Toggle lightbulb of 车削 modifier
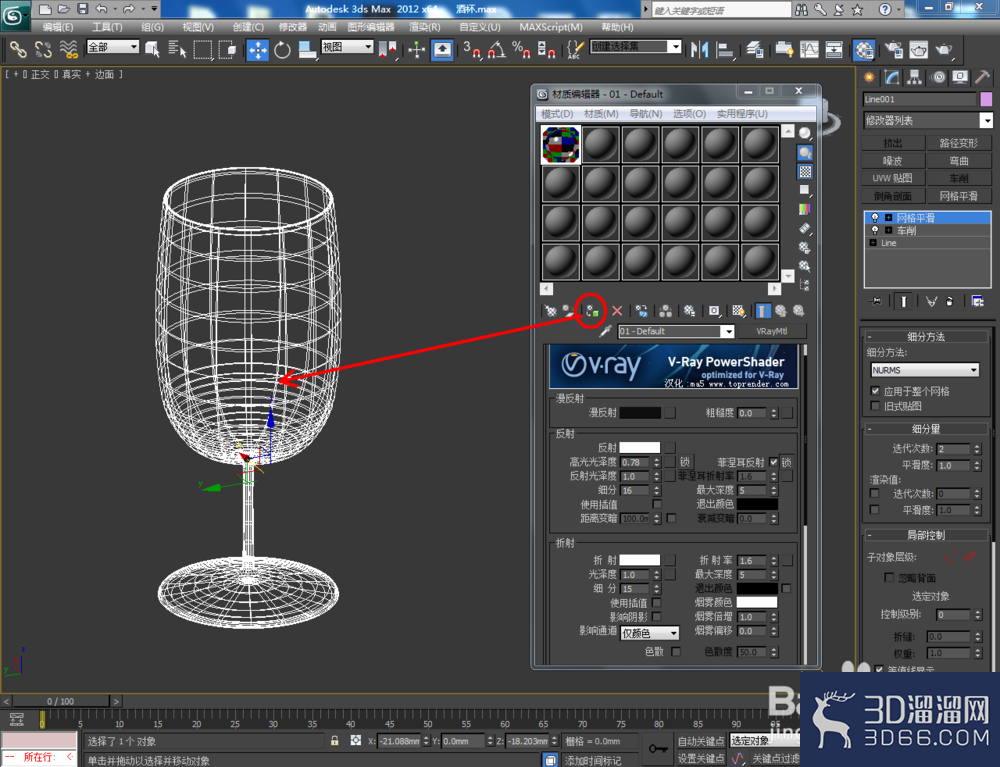This screenshot has width=1000, height=767. coord(875,230)
